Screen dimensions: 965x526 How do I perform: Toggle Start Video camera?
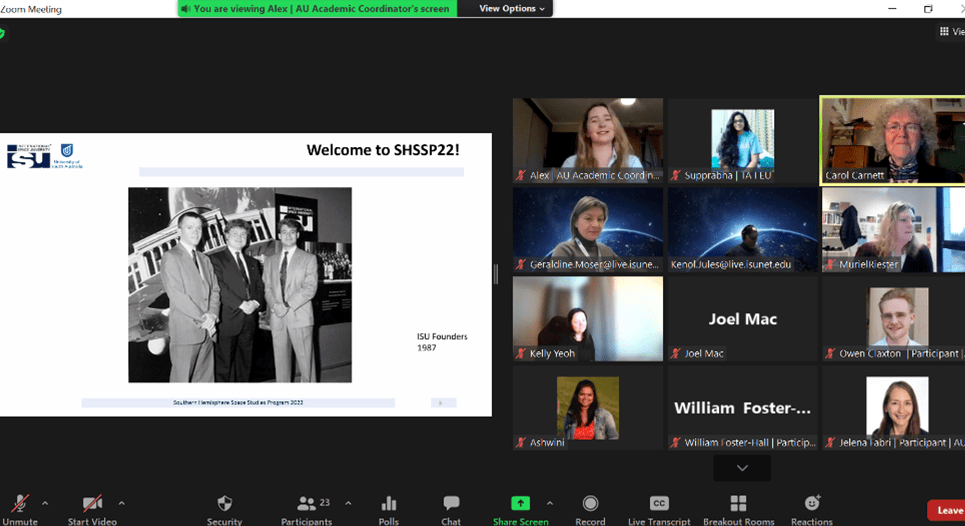coord(92,504)
